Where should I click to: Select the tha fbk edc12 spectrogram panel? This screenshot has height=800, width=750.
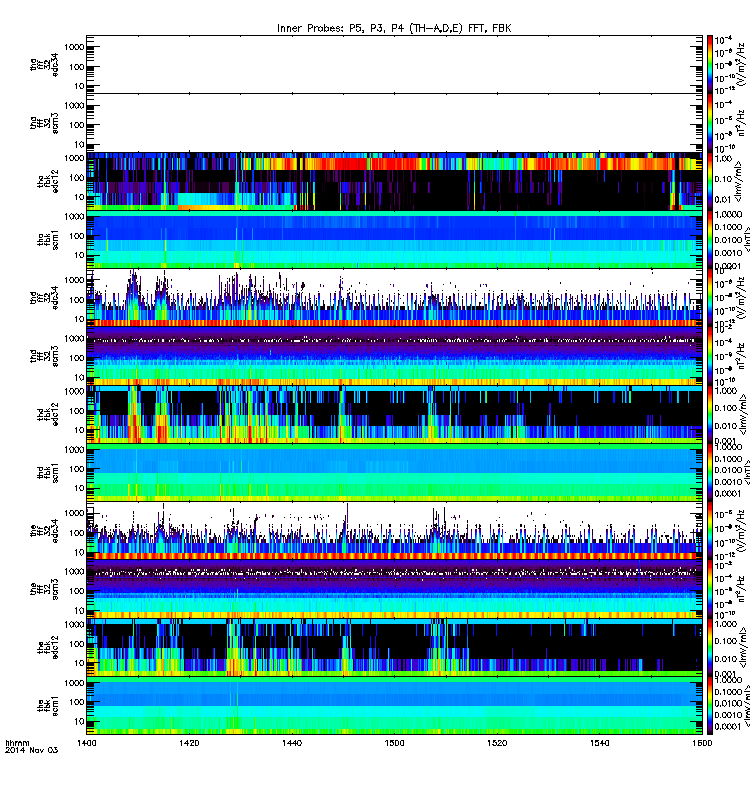point(394,181)
